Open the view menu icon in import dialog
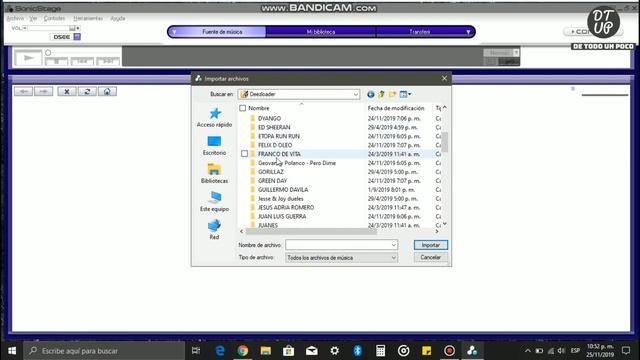This screenshot has width=640, height=360. coord(405,94)
